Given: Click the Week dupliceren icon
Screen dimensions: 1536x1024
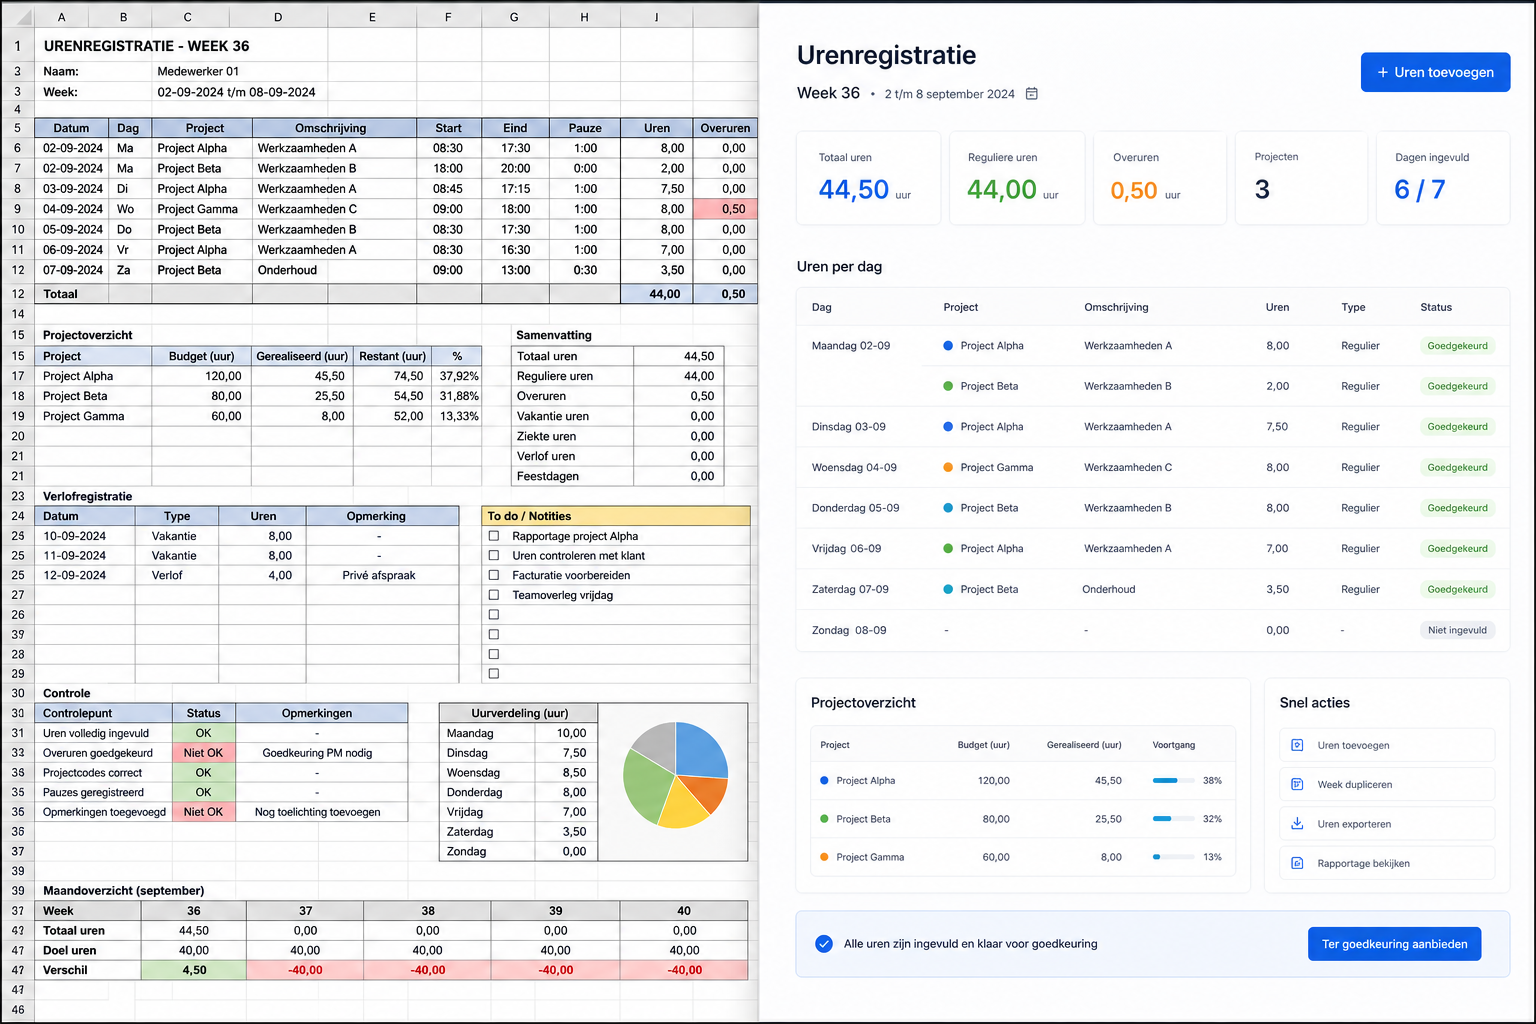Looking at the screenshot, I should (1297, 784).
